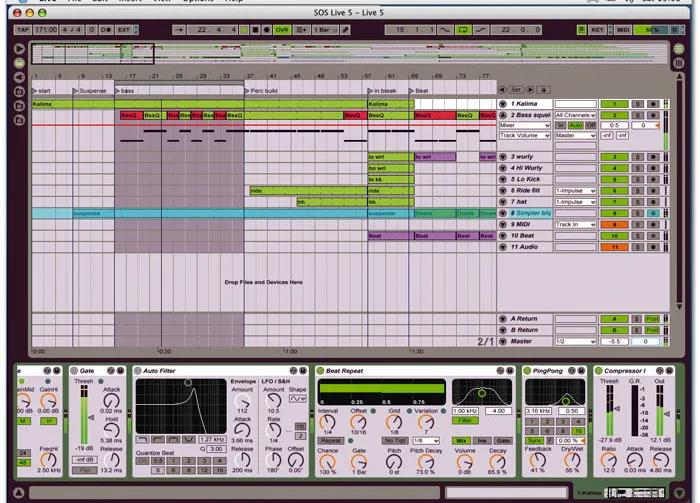Image resolution: width=700 pixels, height=503 pixels.
Task: Click the transport stop button
Action: [255, 30]
